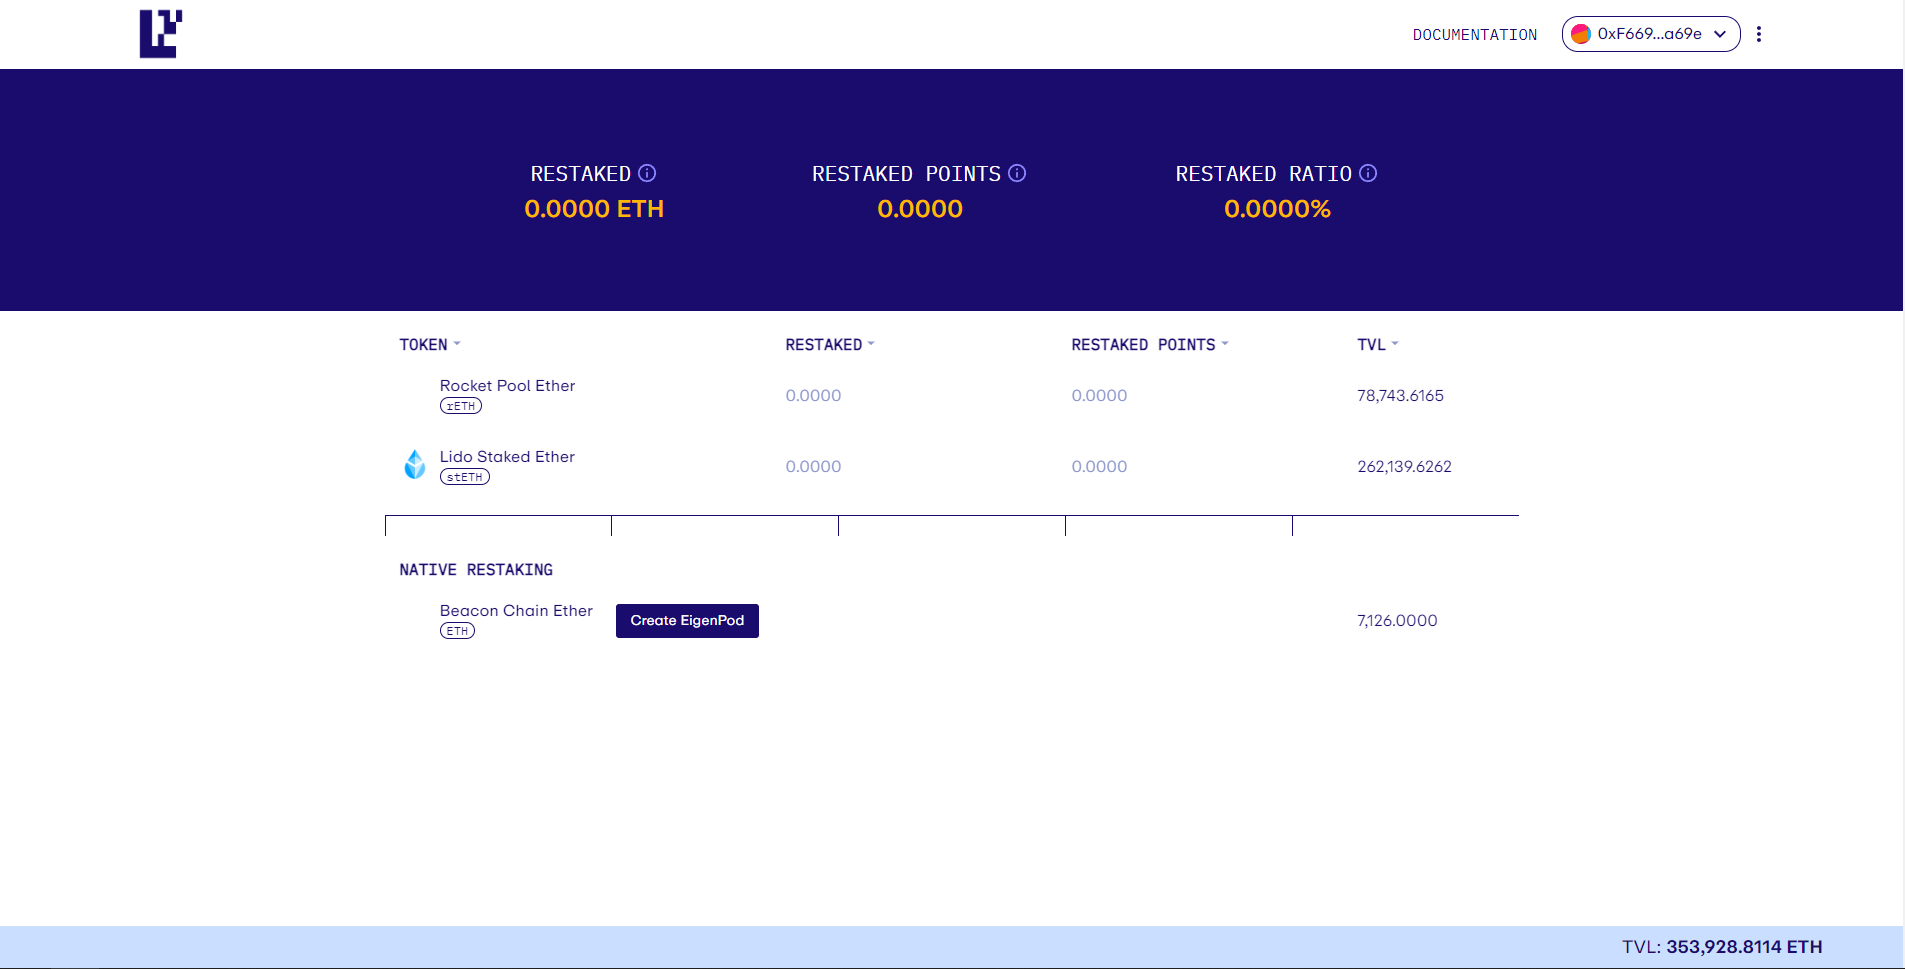Show info tooltip for RESTAKED RATIO
The width and height of the screenshot is (1905, 969).
pos(1368,173)
